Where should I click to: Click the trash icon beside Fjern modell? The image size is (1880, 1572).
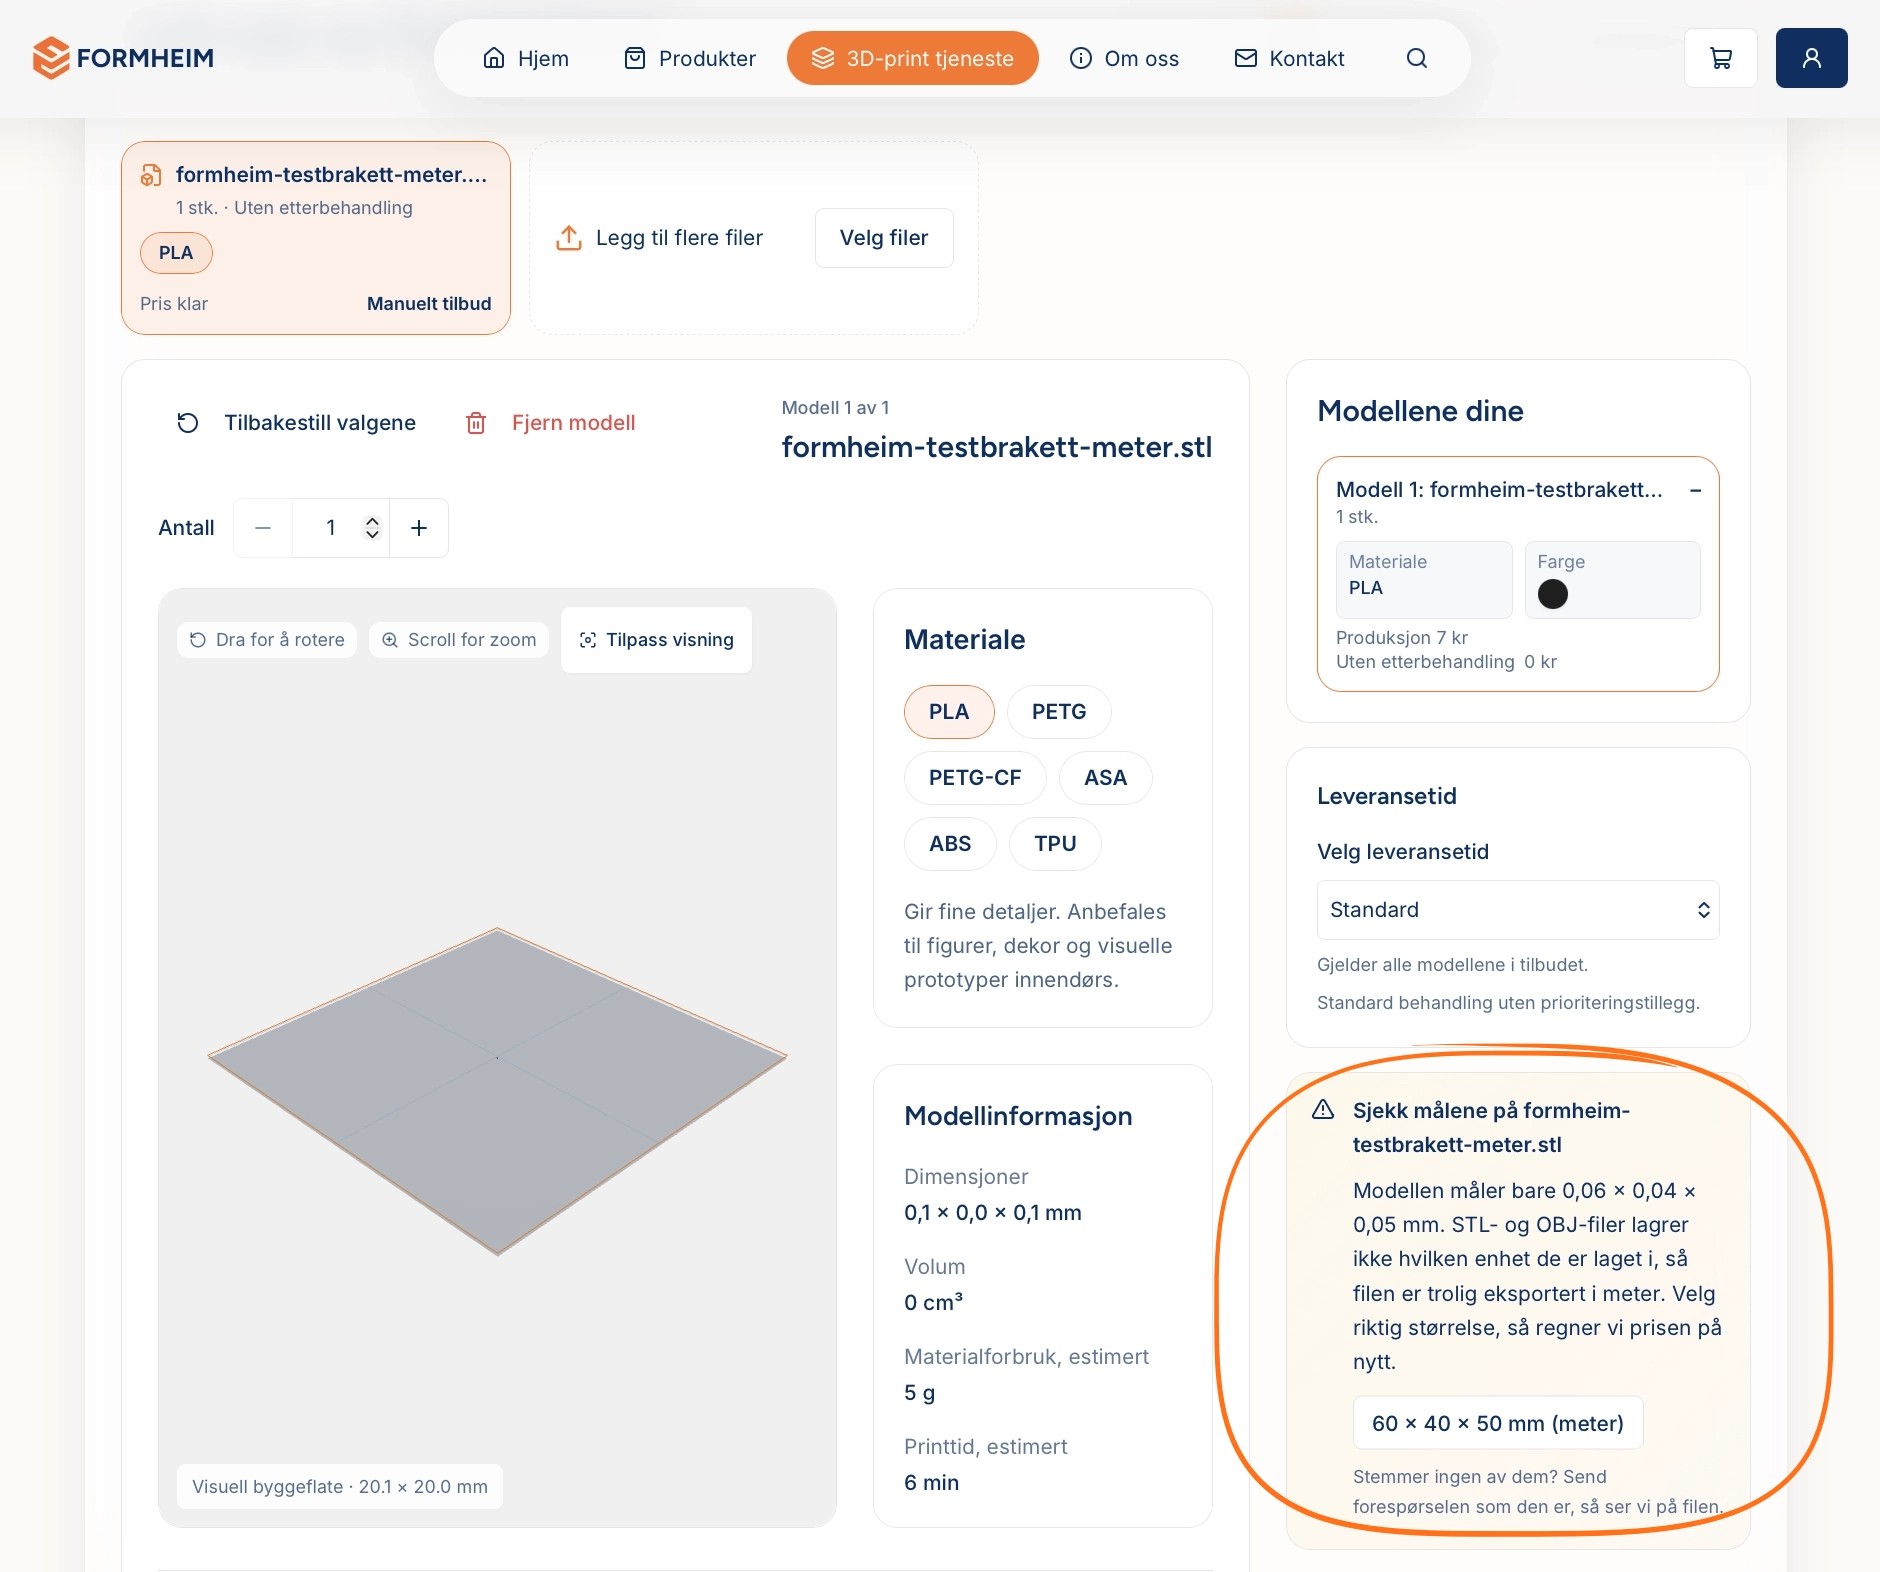476,423
